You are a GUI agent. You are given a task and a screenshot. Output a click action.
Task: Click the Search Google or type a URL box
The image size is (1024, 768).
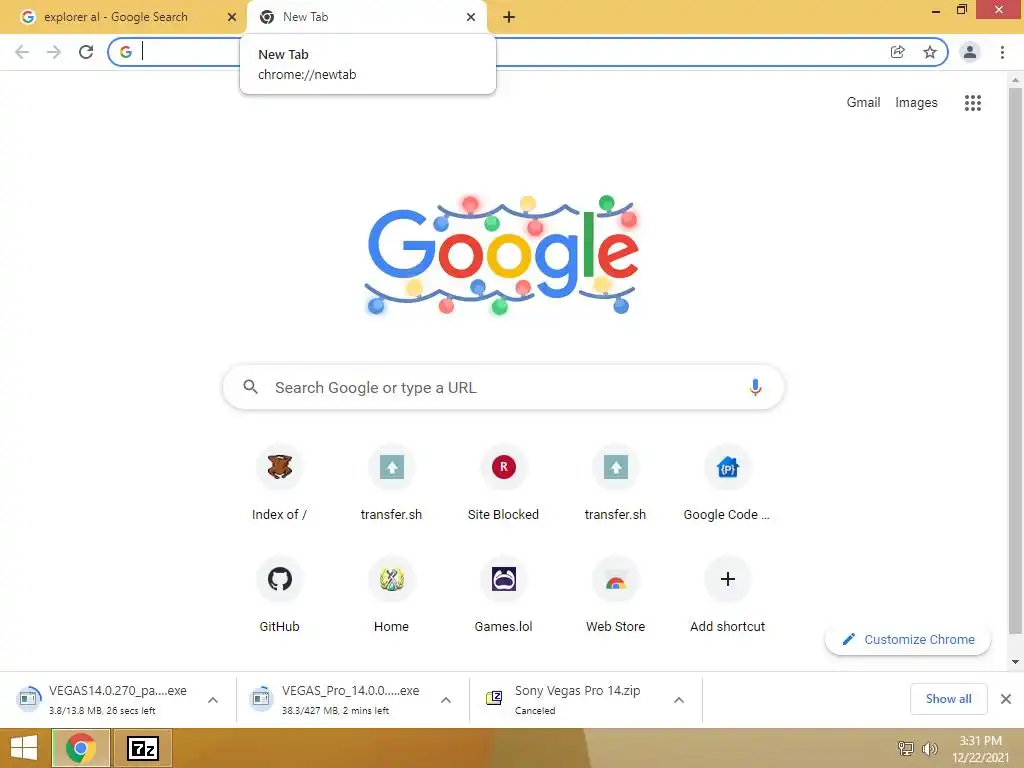[504, 387]
